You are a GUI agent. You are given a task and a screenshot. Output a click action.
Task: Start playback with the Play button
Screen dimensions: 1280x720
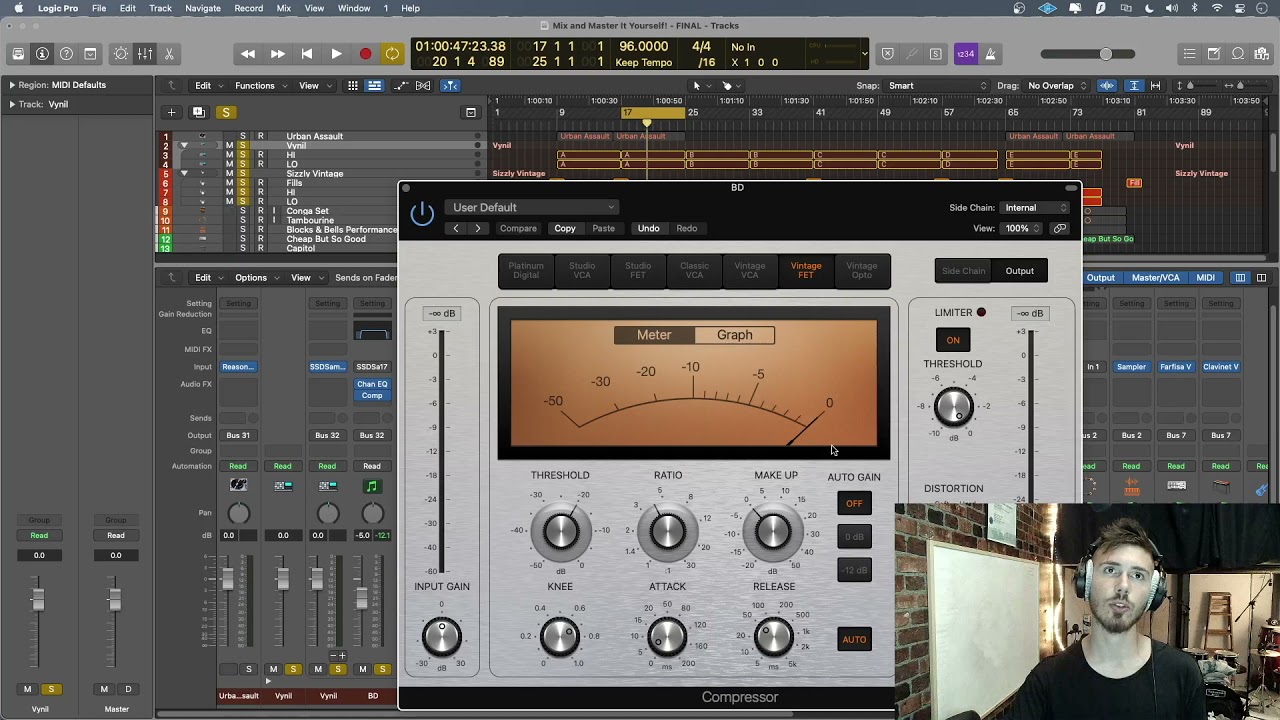[336, 54]
